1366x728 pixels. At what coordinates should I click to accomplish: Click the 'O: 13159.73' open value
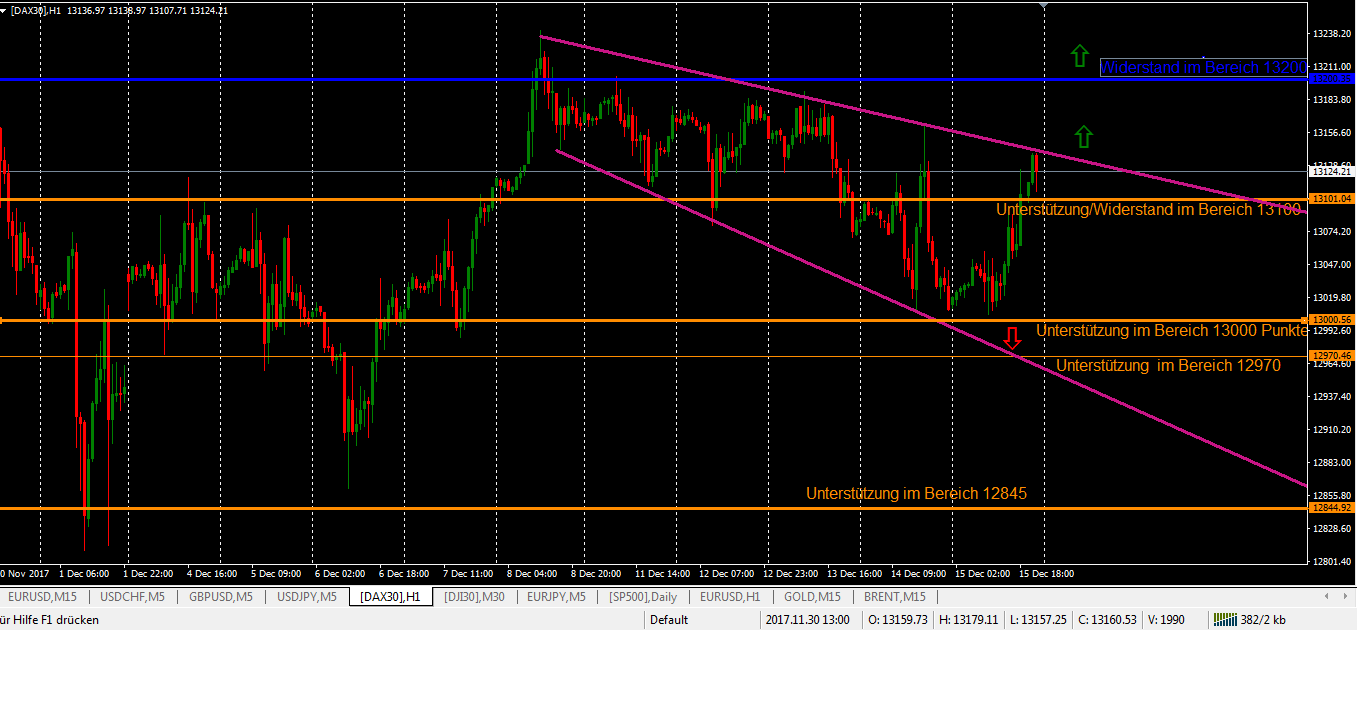click(x=897, y=620)
